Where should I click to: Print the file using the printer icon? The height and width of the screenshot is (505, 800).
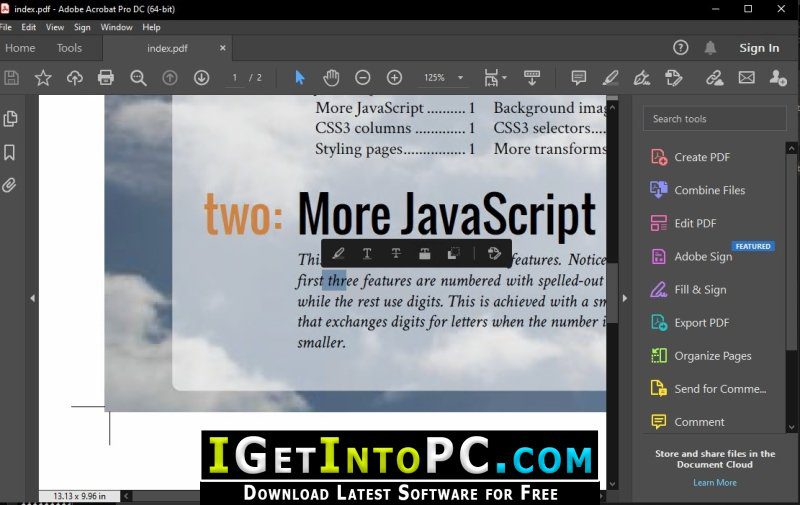pos(106,78)
